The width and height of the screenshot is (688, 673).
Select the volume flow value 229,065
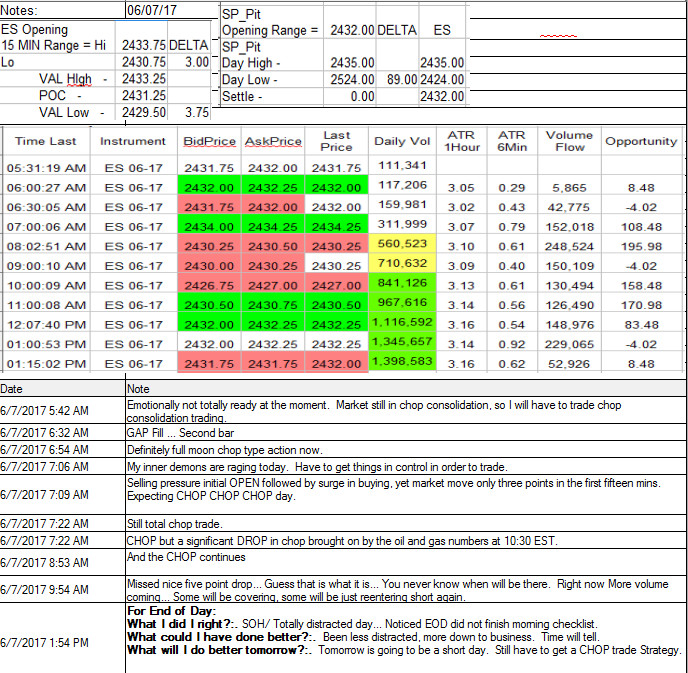point(569,344)
